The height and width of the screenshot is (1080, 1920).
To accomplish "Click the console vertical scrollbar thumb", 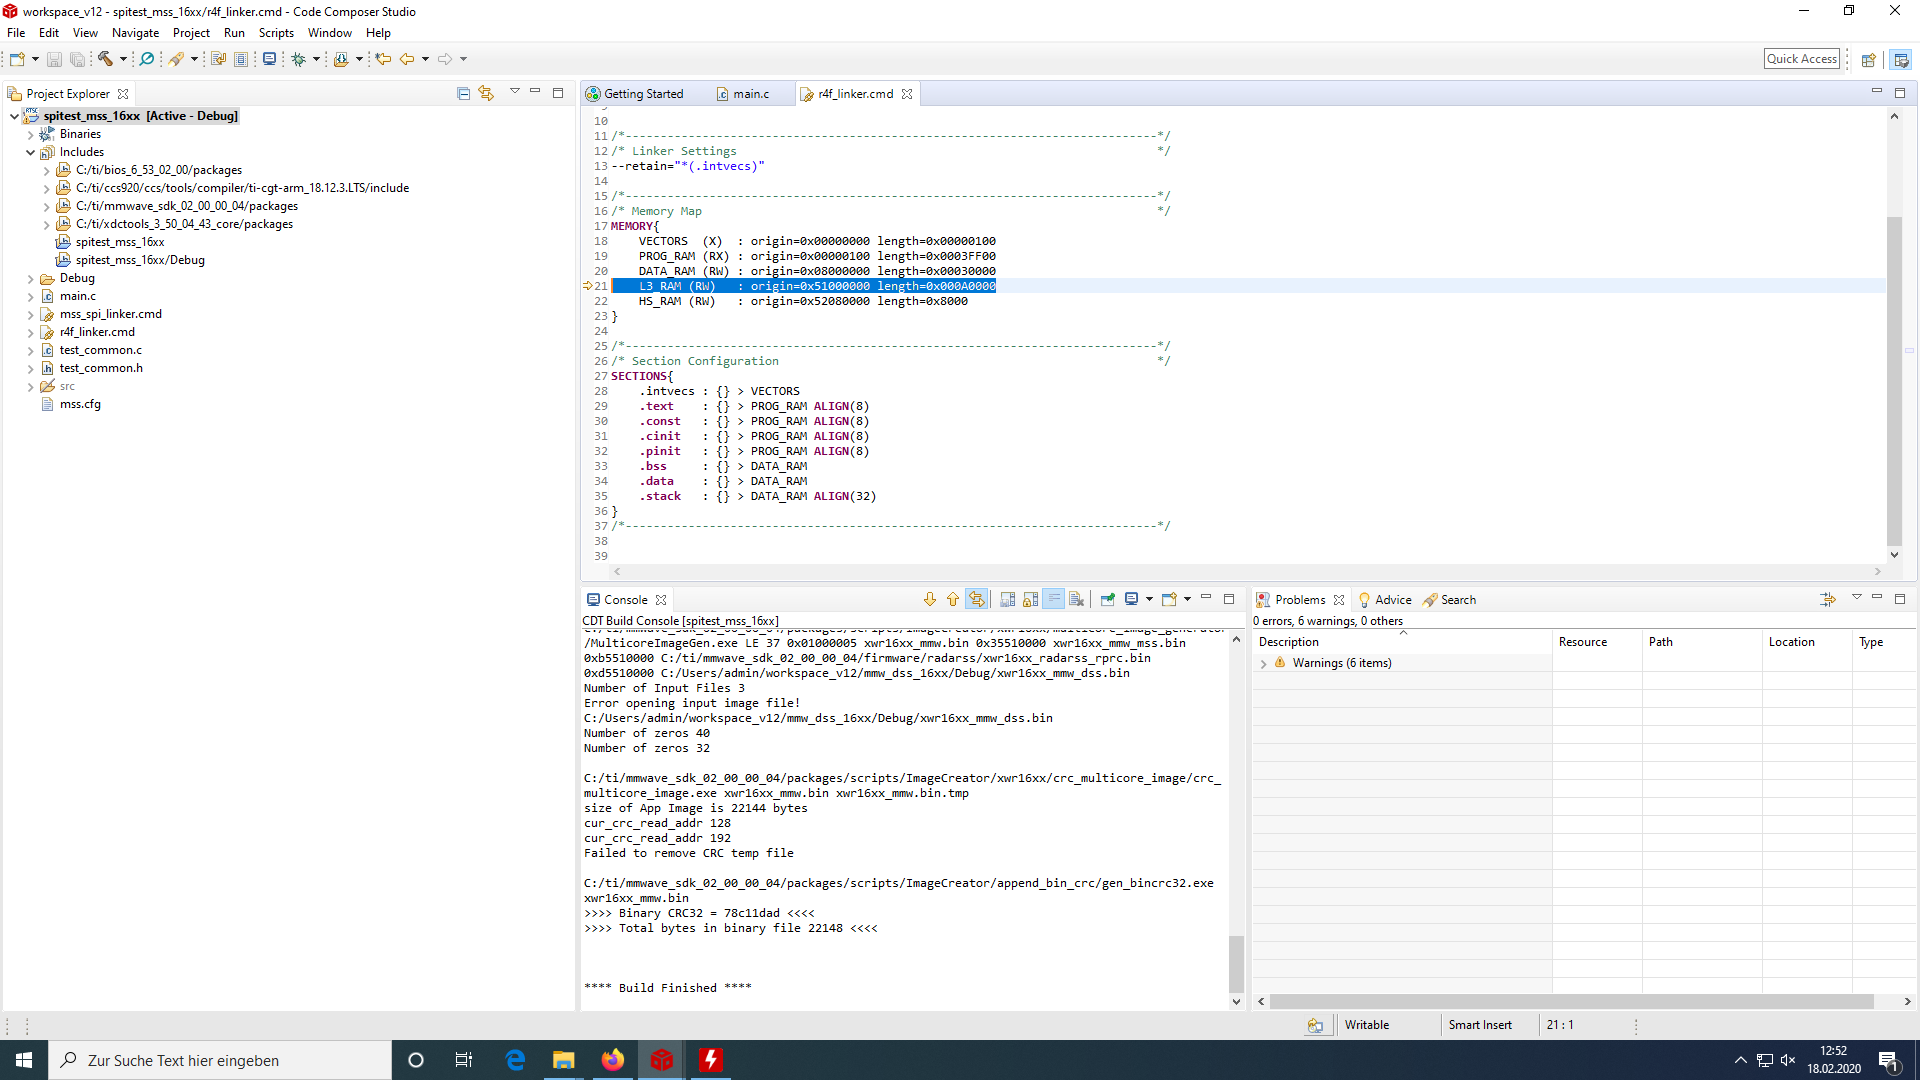I will (1236, 963).
